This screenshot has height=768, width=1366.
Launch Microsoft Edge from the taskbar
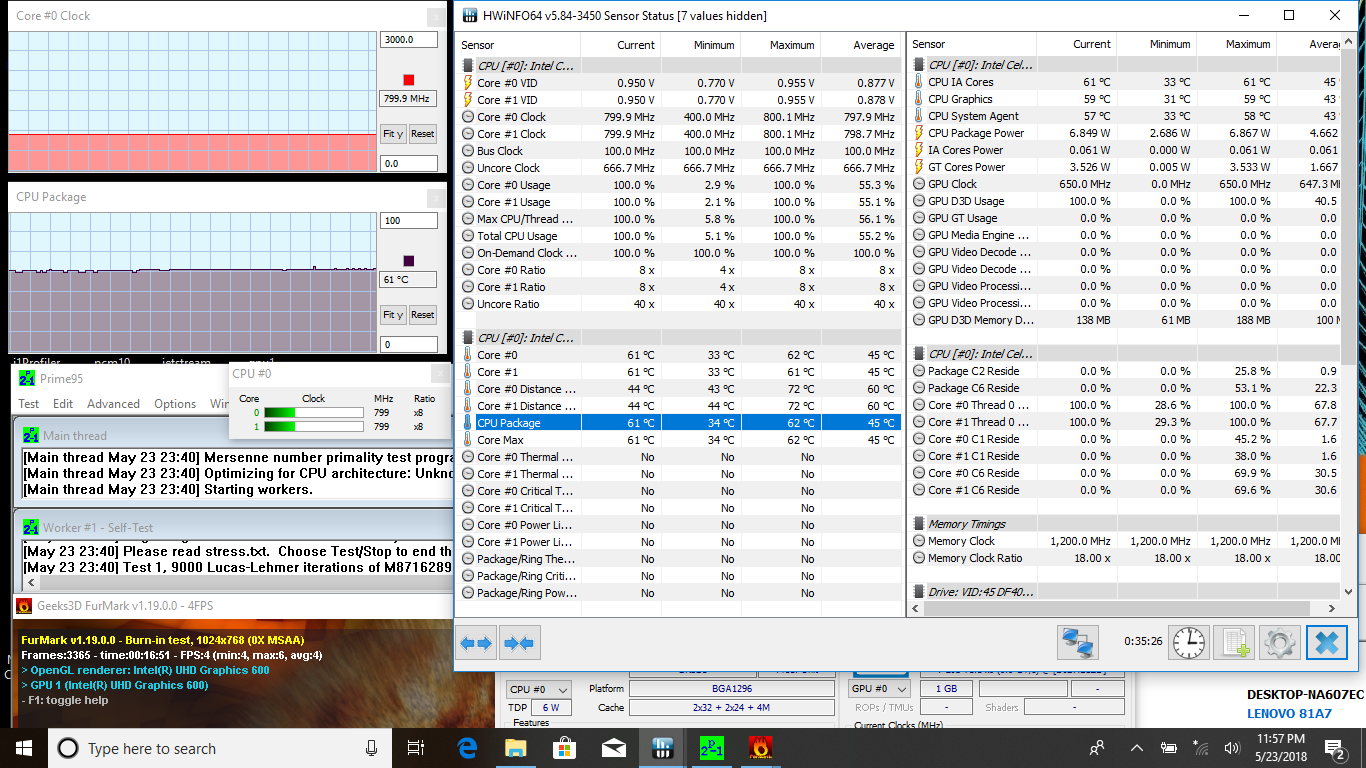click(467, 748)
